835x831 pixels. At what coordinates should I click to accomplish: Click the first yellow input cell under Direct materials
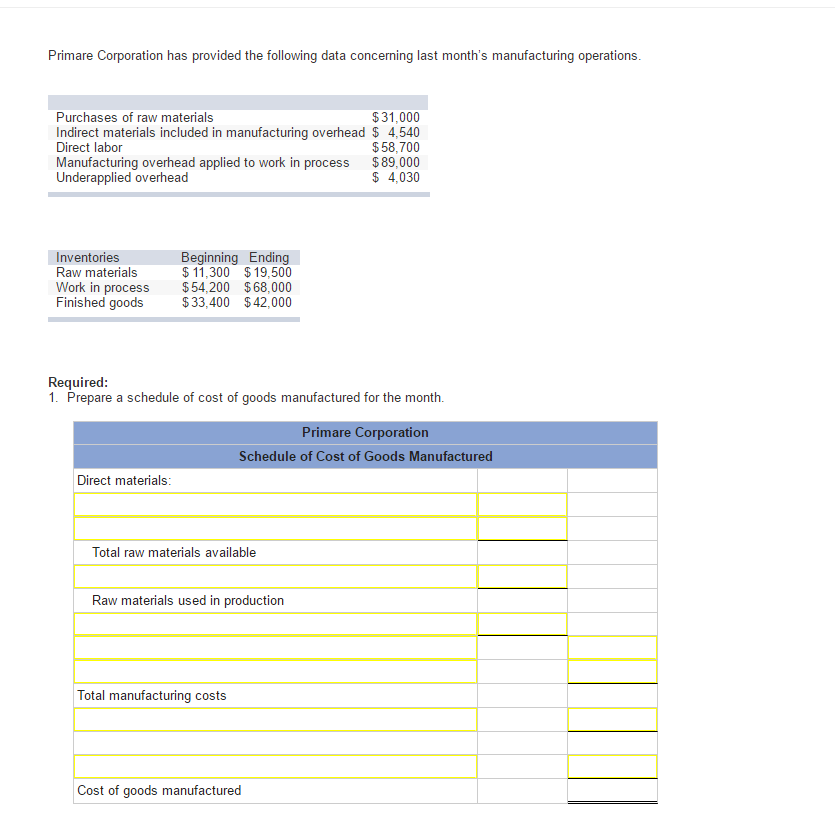[275, 504]
